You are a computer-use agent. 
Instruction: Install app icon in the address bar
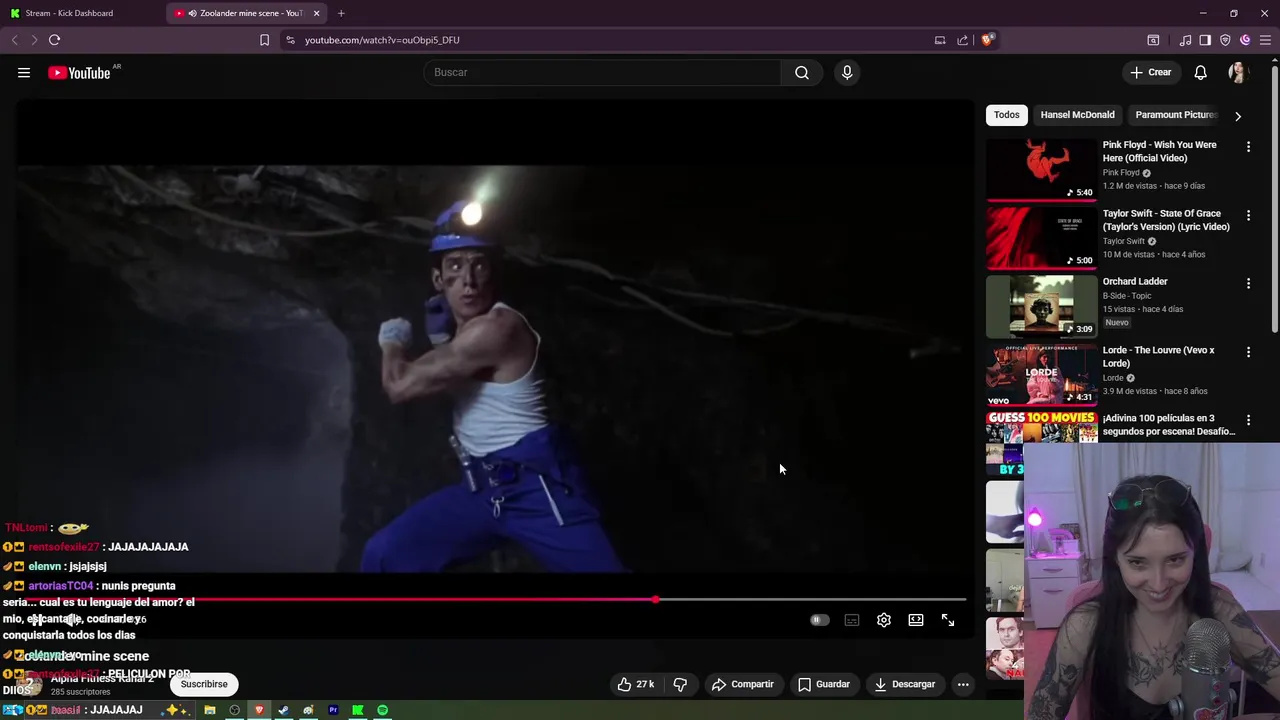click(940, 40)
